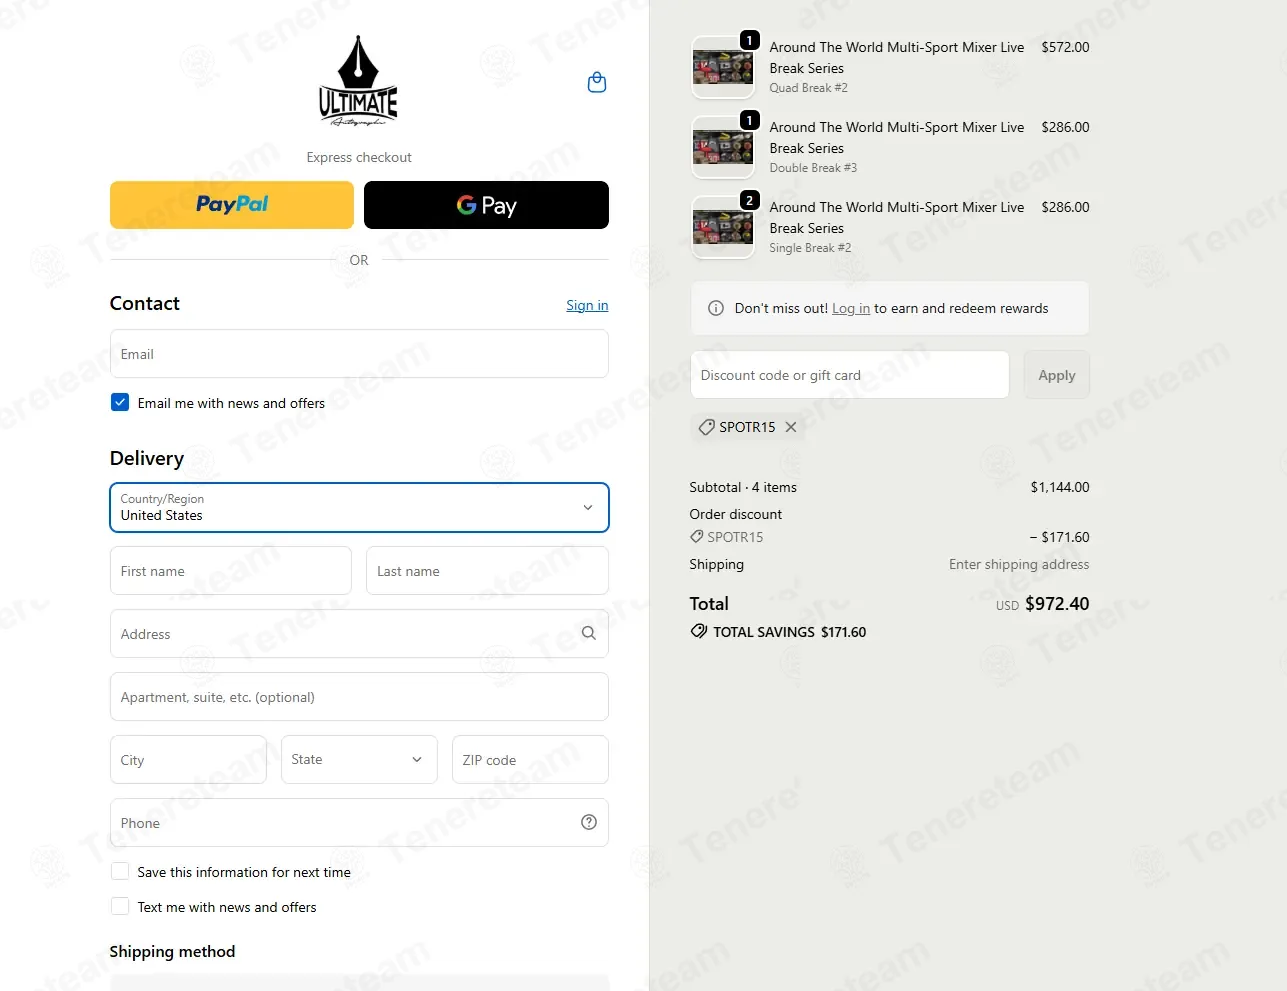1287x991 pixels.
Task: Uncheck Email me with news and offers
Action: [x=120, y=402]
